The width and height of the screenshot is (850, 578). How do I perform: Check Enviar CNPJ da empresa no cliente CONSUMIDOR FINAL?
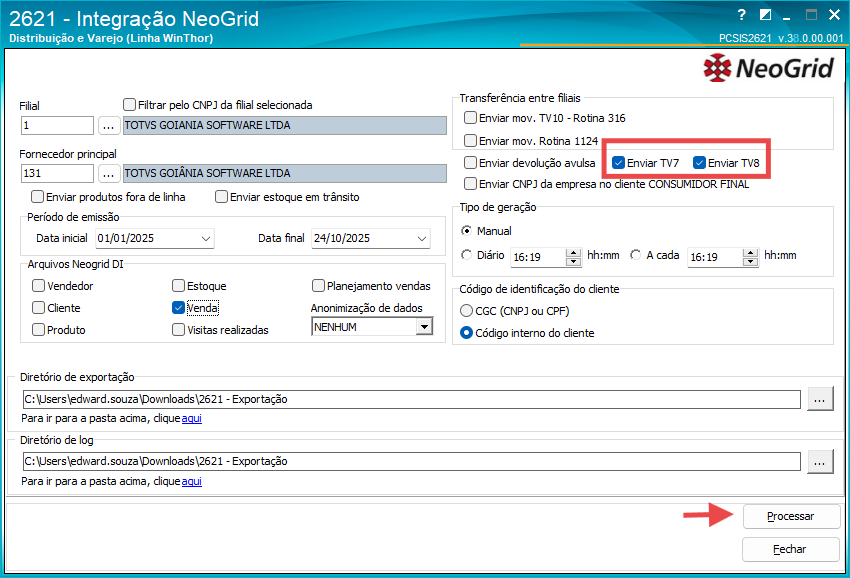[471, 183]
